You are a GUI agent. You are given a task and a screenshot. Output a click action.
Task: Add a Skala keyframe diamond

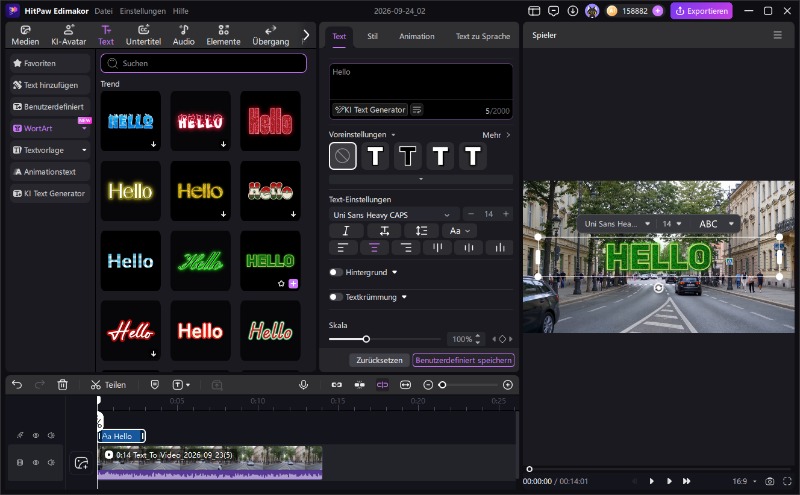pyautogui.click(x=502, y=339)
